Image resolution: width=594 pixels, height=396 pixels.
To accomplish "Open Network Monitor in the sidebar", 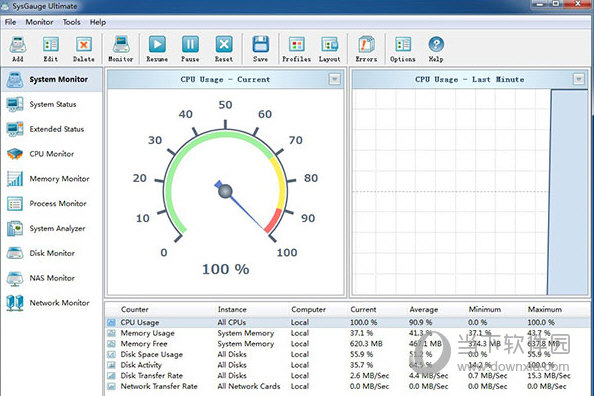I will (x=52, y=303).
